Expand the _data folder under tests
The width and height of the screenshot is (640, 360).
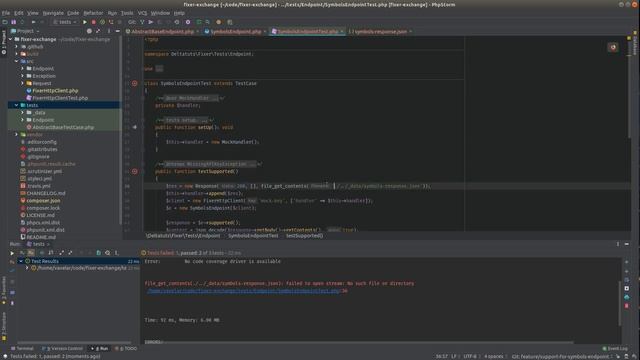[22, 113]
